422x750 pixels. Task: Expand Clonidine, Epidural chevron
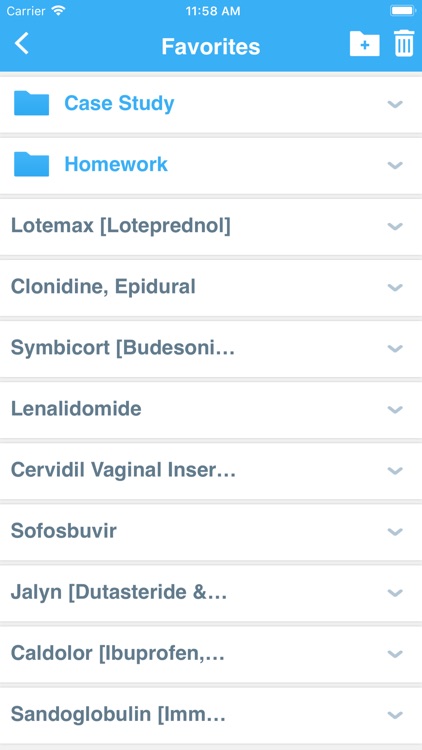click(395, 287)
